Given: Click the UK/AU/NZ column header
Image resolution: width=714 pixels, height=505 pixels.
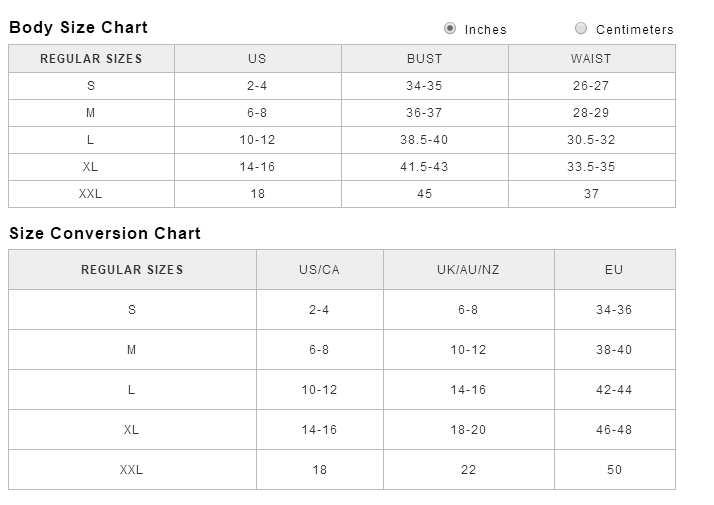Looking at the screenshot, I should (469, 270).
